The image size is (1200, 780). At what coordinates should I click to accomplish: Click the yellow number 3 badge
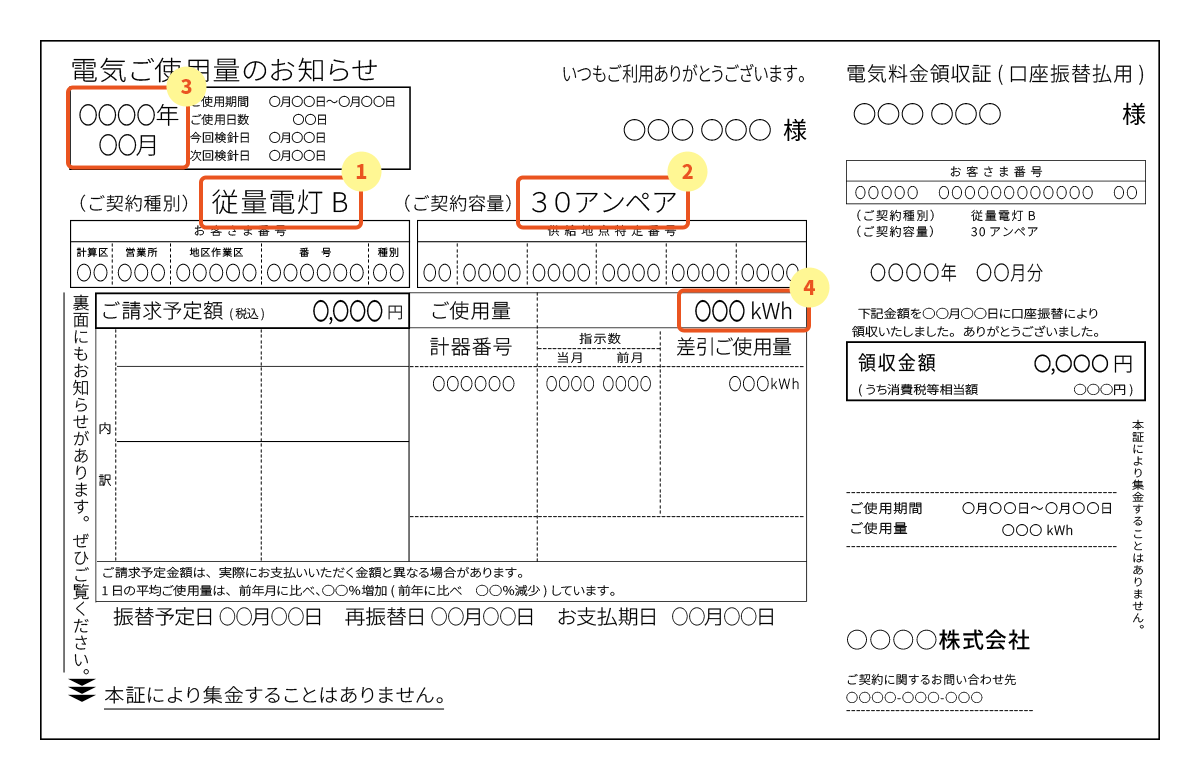(186, 86)
